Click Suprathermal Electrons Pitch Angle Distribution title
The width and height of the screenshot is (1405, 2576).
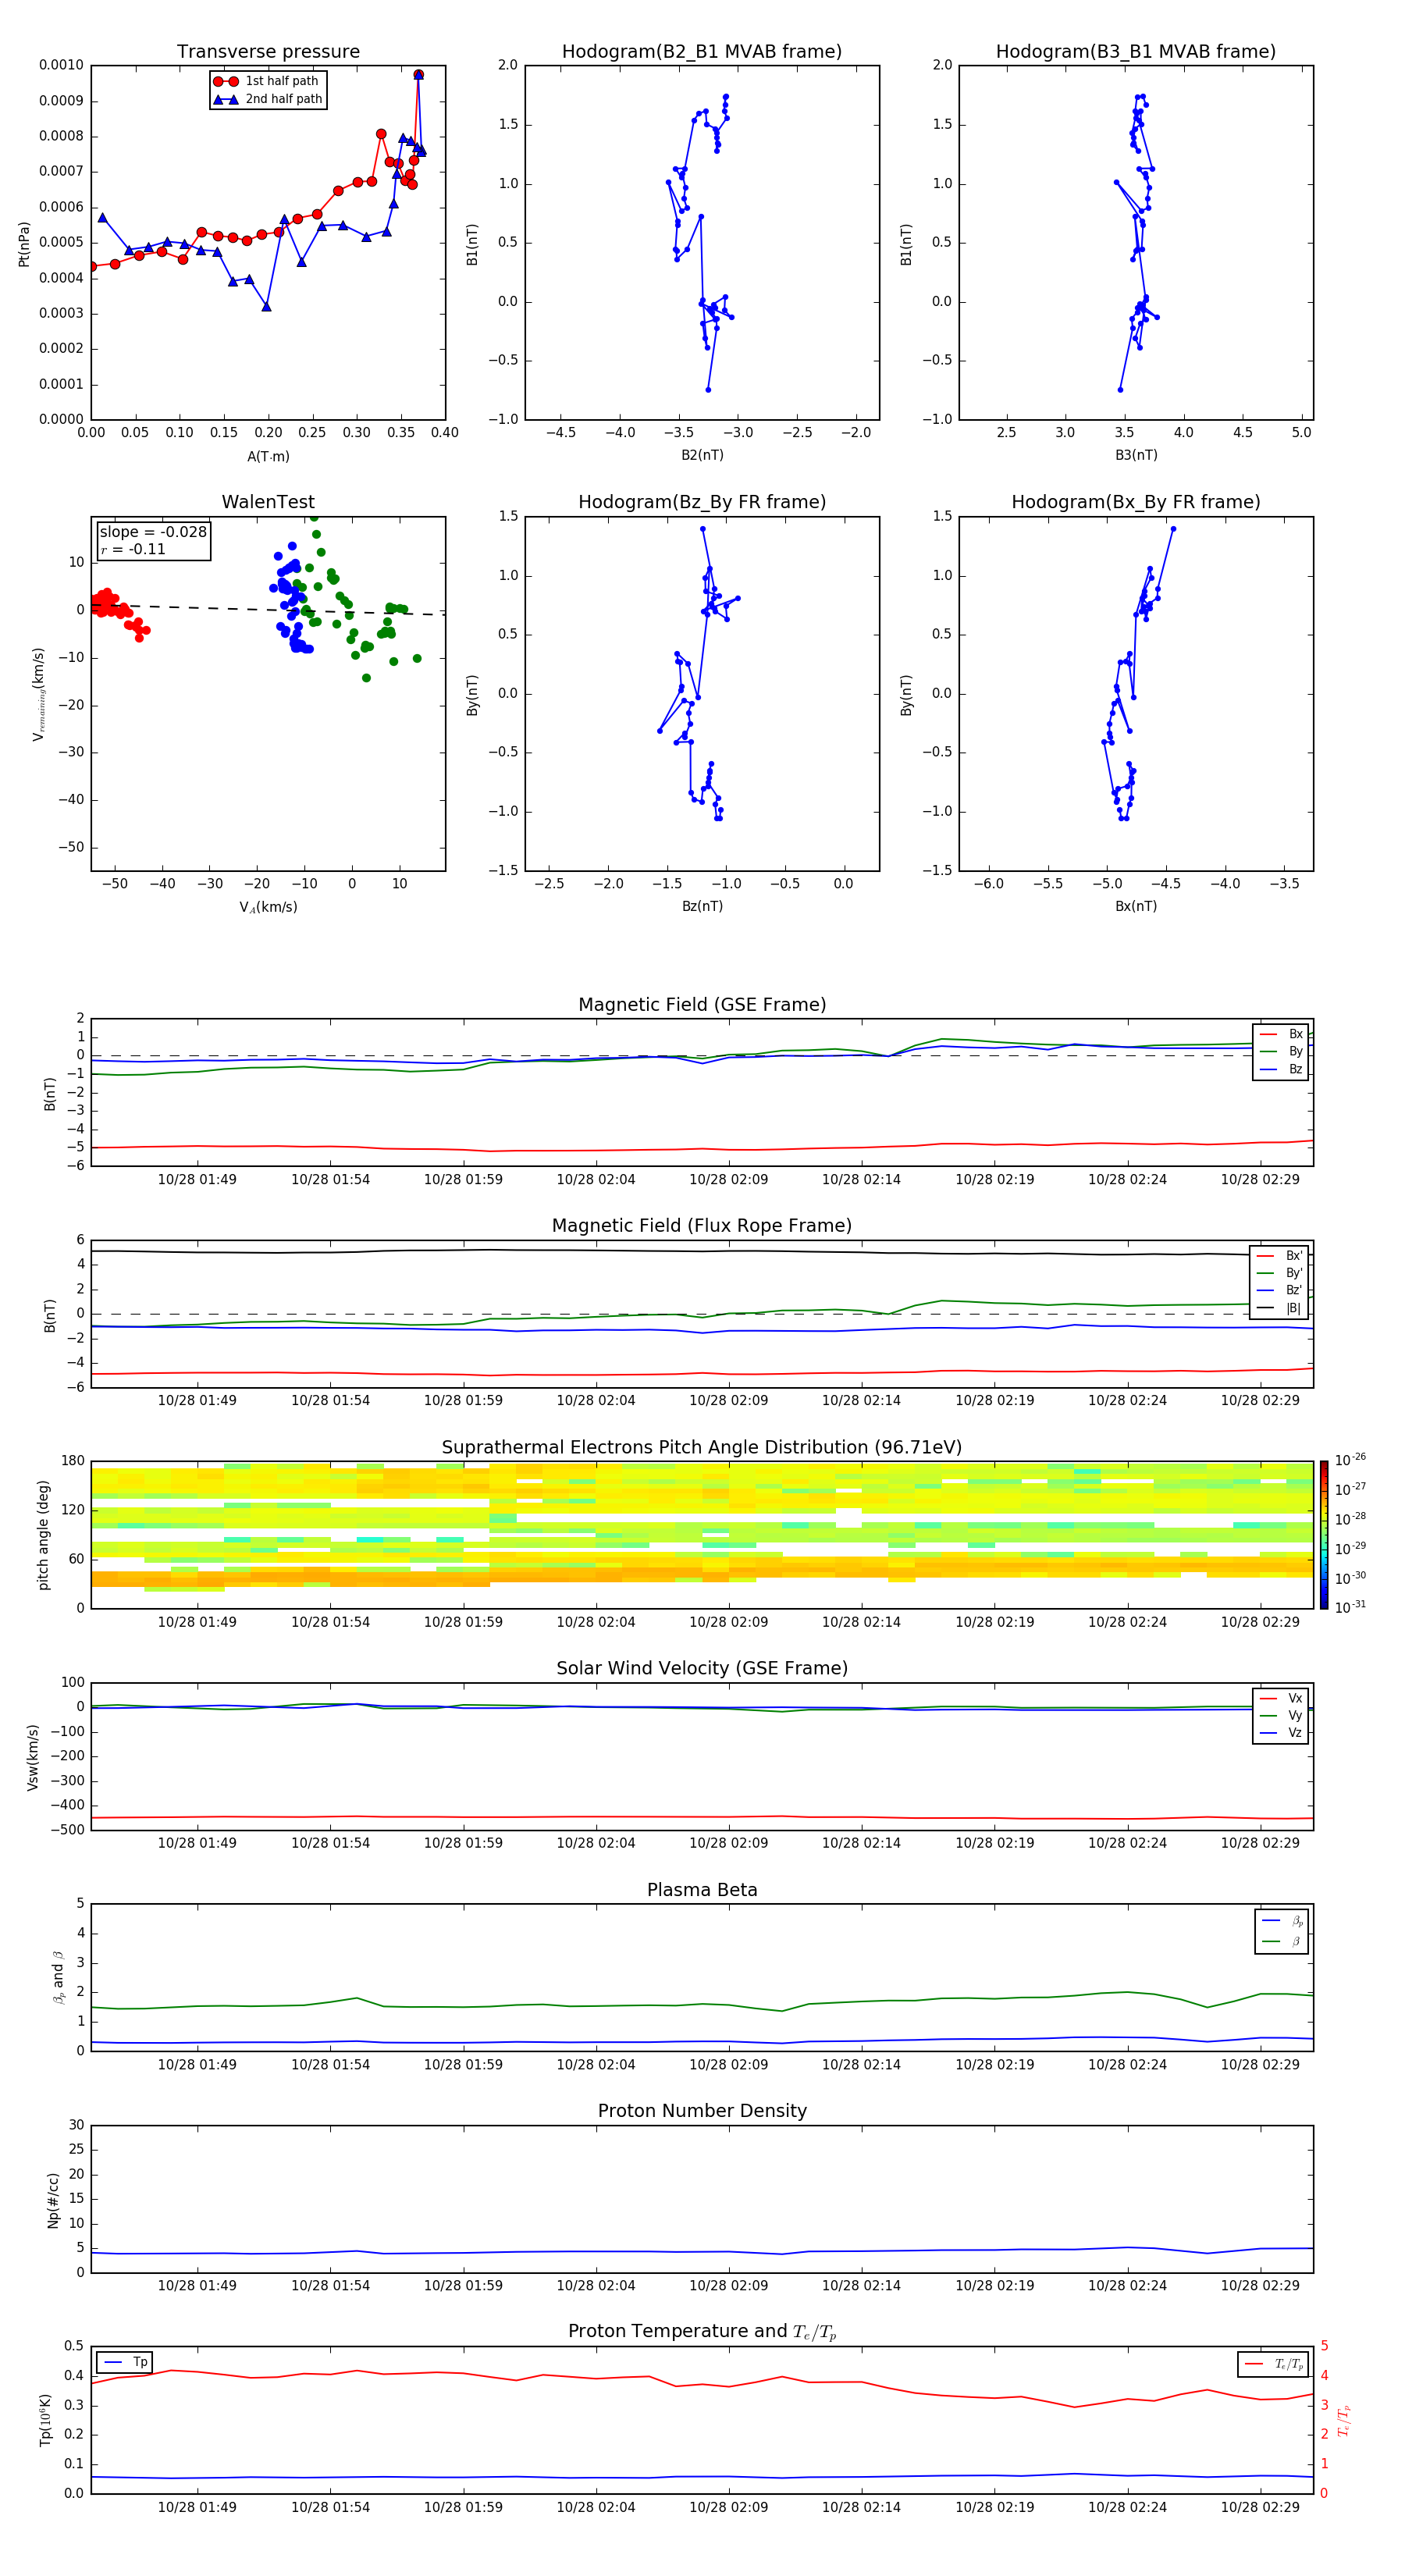tap(702, 1448)
